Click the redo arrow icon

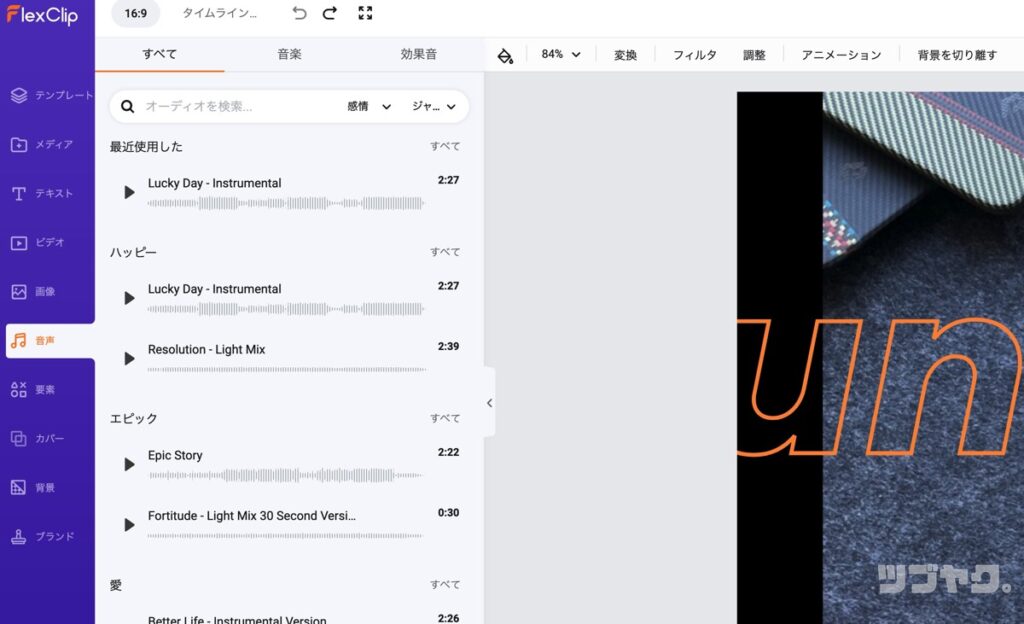tap(330, 13)
